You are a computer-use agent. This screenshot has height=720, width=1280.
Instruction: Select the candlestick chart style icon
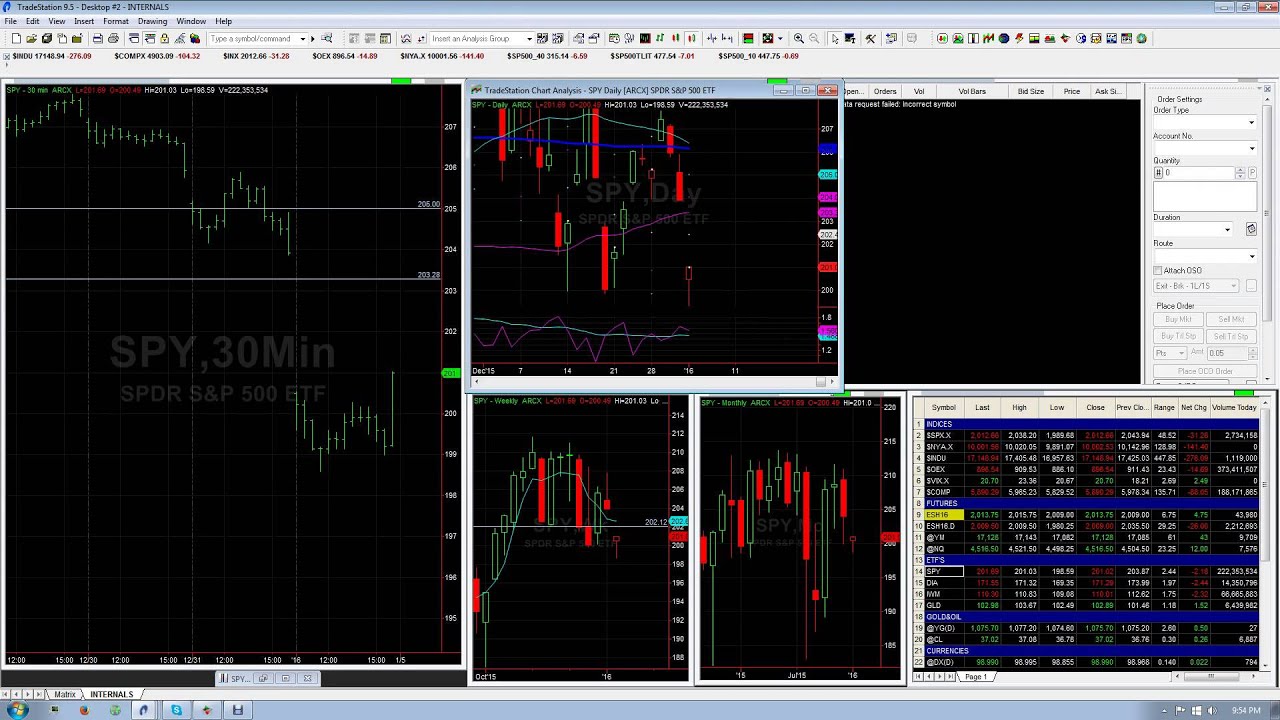(x=675, y=39)
